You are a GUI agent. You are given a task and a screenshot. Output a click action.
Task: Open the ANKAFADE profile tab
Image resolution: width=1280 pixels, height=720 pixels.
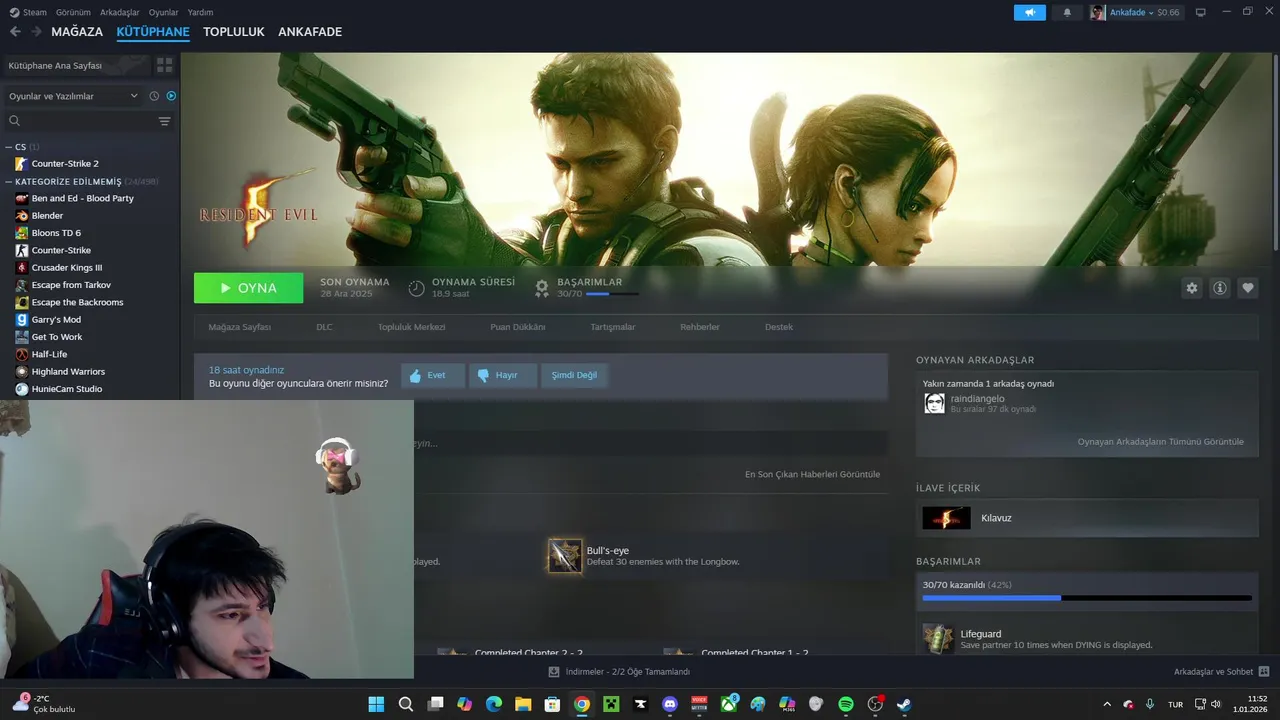pyautogui.click(x=310, y=32)
